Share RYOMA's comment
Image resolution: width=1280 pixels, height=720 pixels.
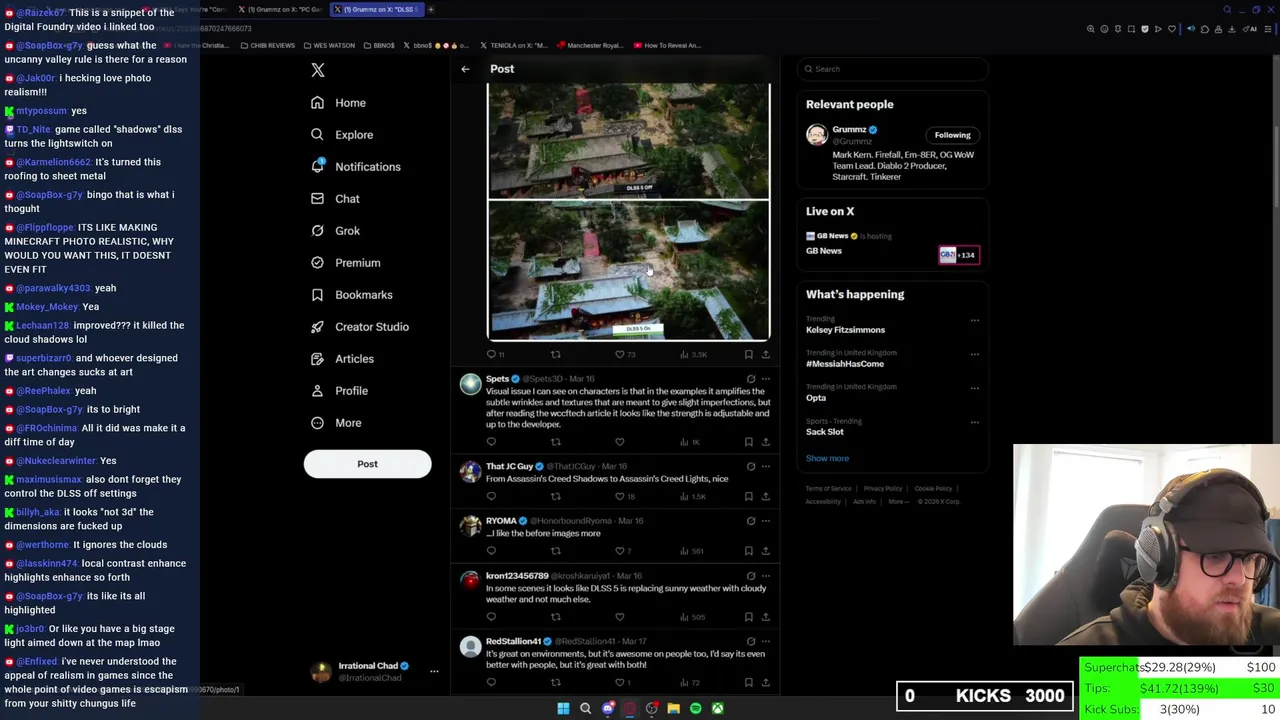765,551
